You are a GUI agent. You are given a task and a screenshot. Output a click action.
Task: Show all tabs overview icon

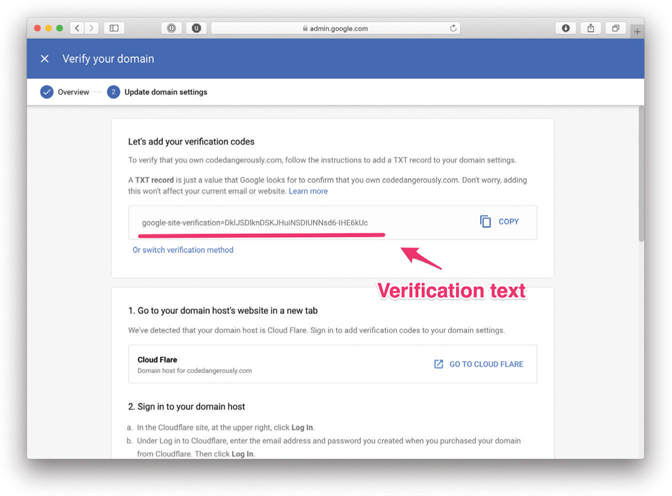(616, 28)
